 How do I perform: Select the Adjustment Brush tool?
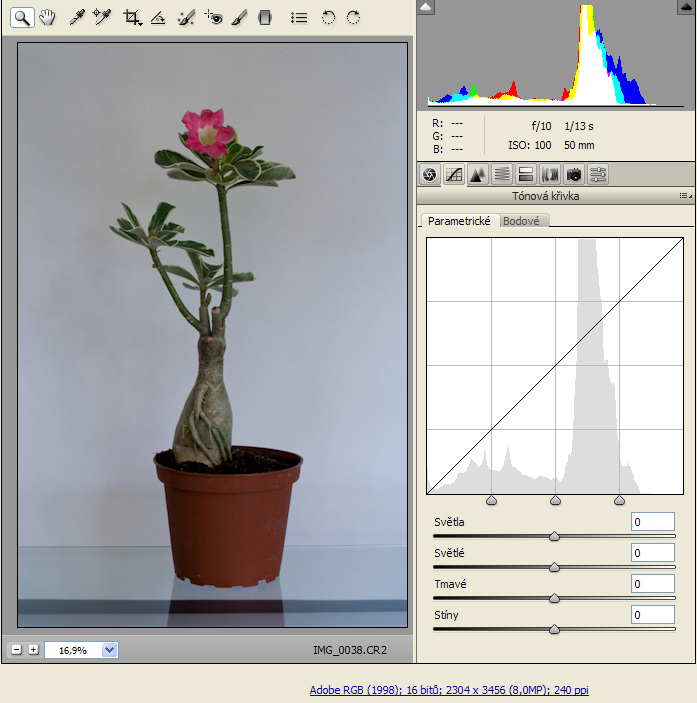[x=239, y=18]
